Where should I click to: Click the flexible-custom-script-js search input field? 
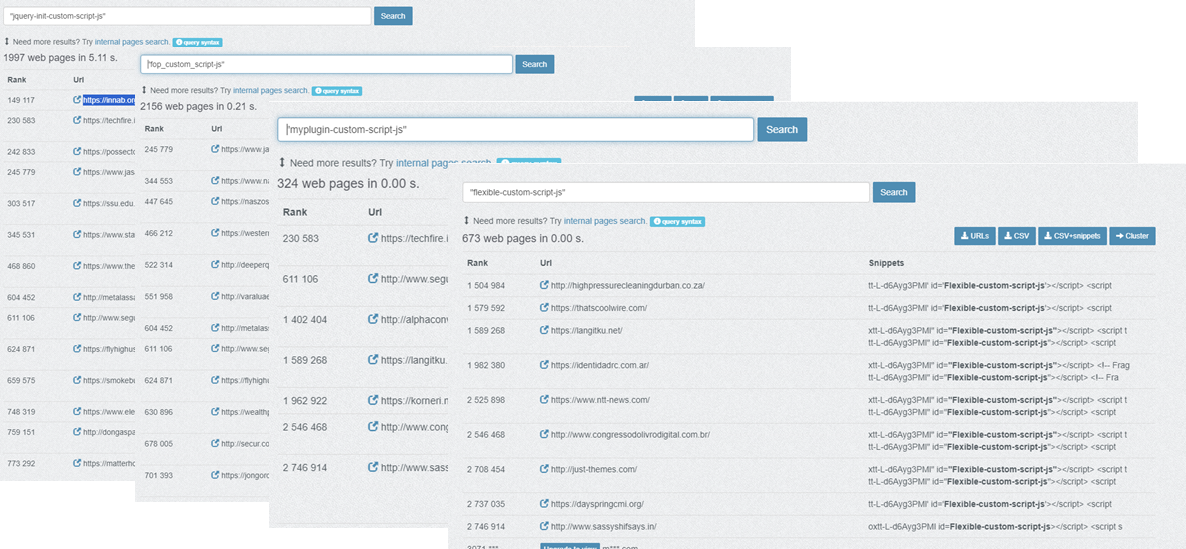(x=666, y=192)
